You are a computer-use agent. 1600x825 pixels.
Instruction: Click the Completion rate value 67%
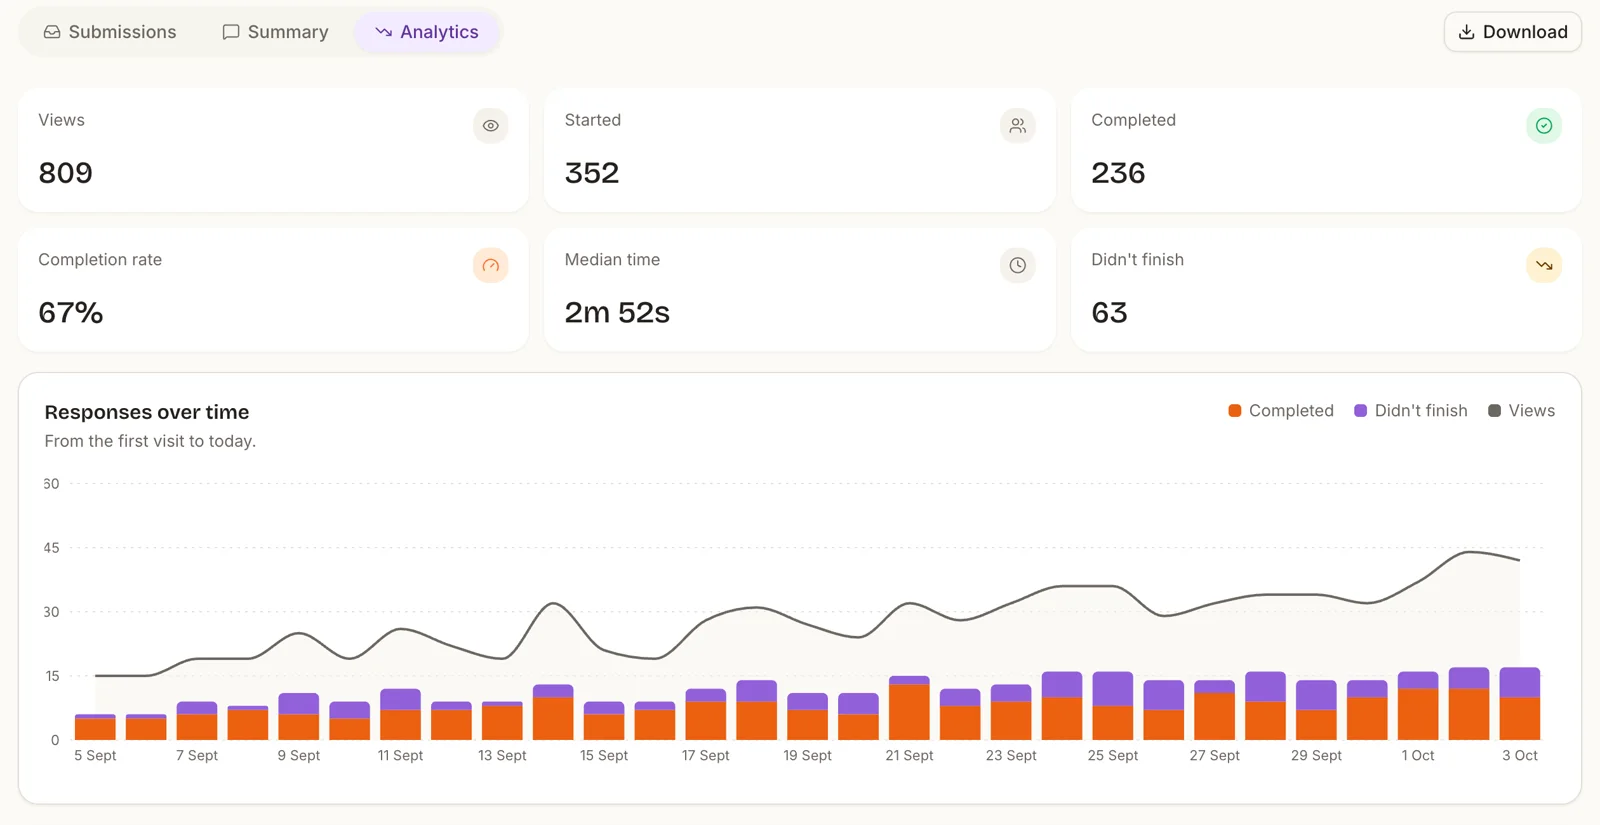click(x=71, y=313)
